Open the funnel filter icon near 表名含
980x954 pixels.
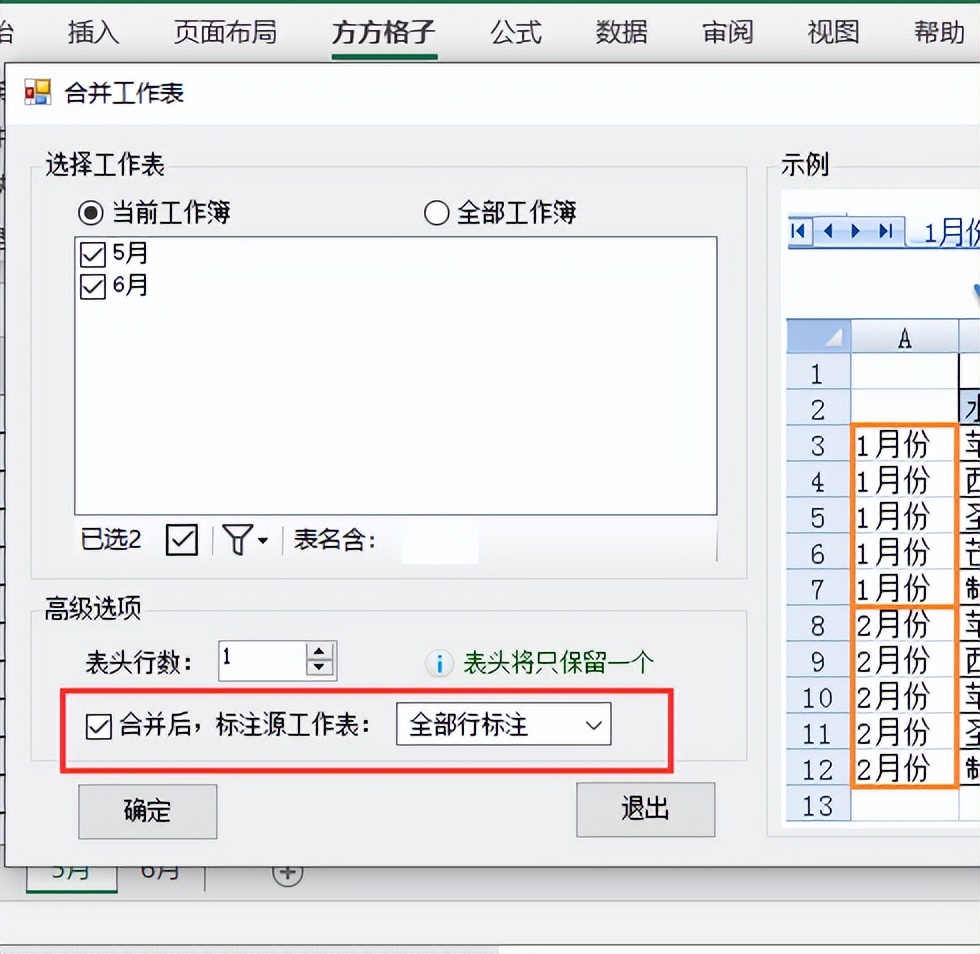[x=236, y=540]
